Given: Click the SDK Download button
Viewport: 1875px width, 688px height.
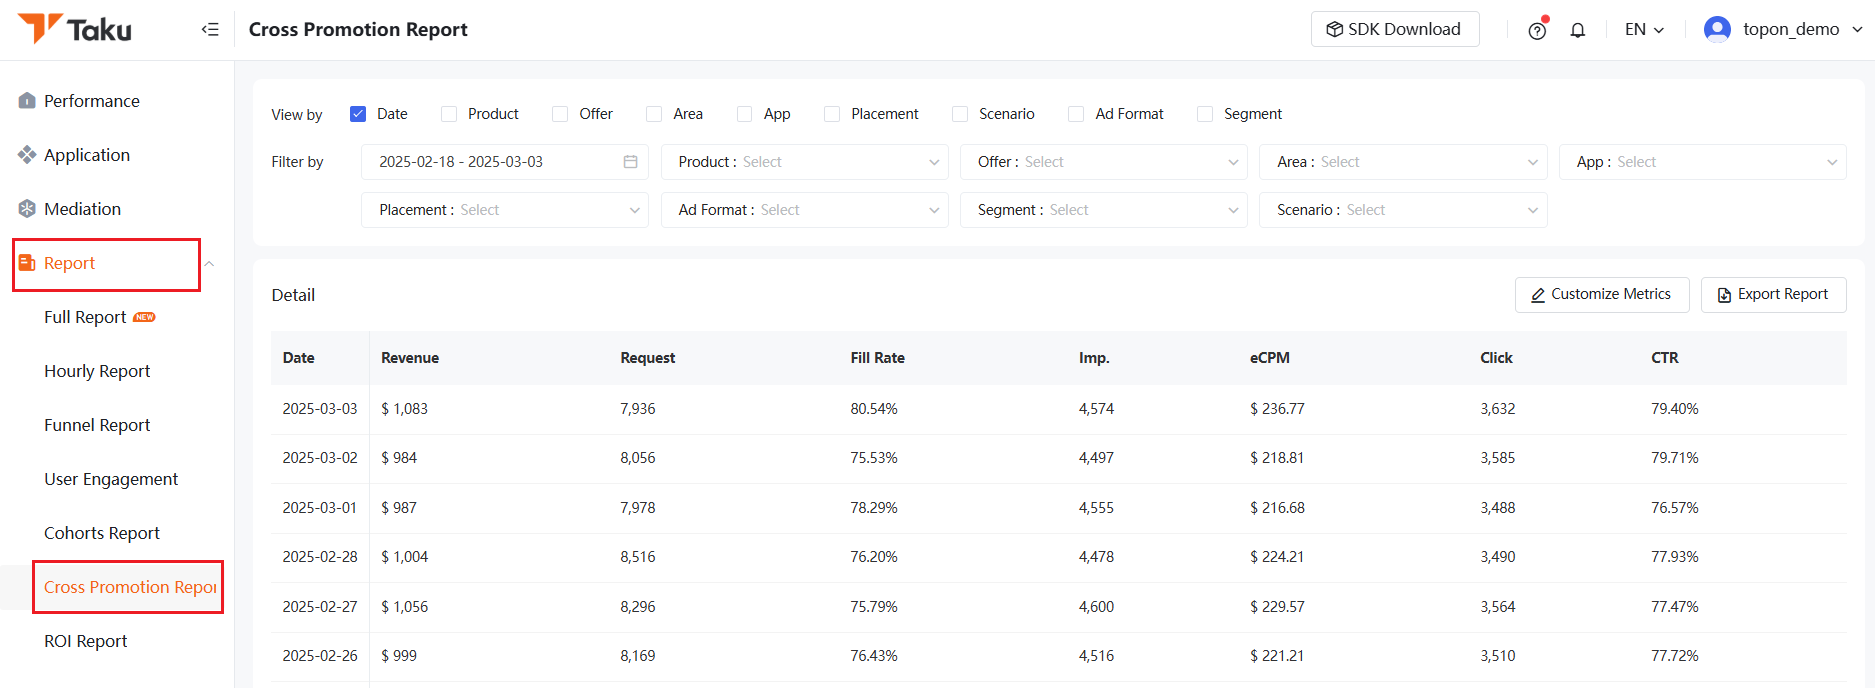Looking at the screenshot, I should tap(1395, 29).
